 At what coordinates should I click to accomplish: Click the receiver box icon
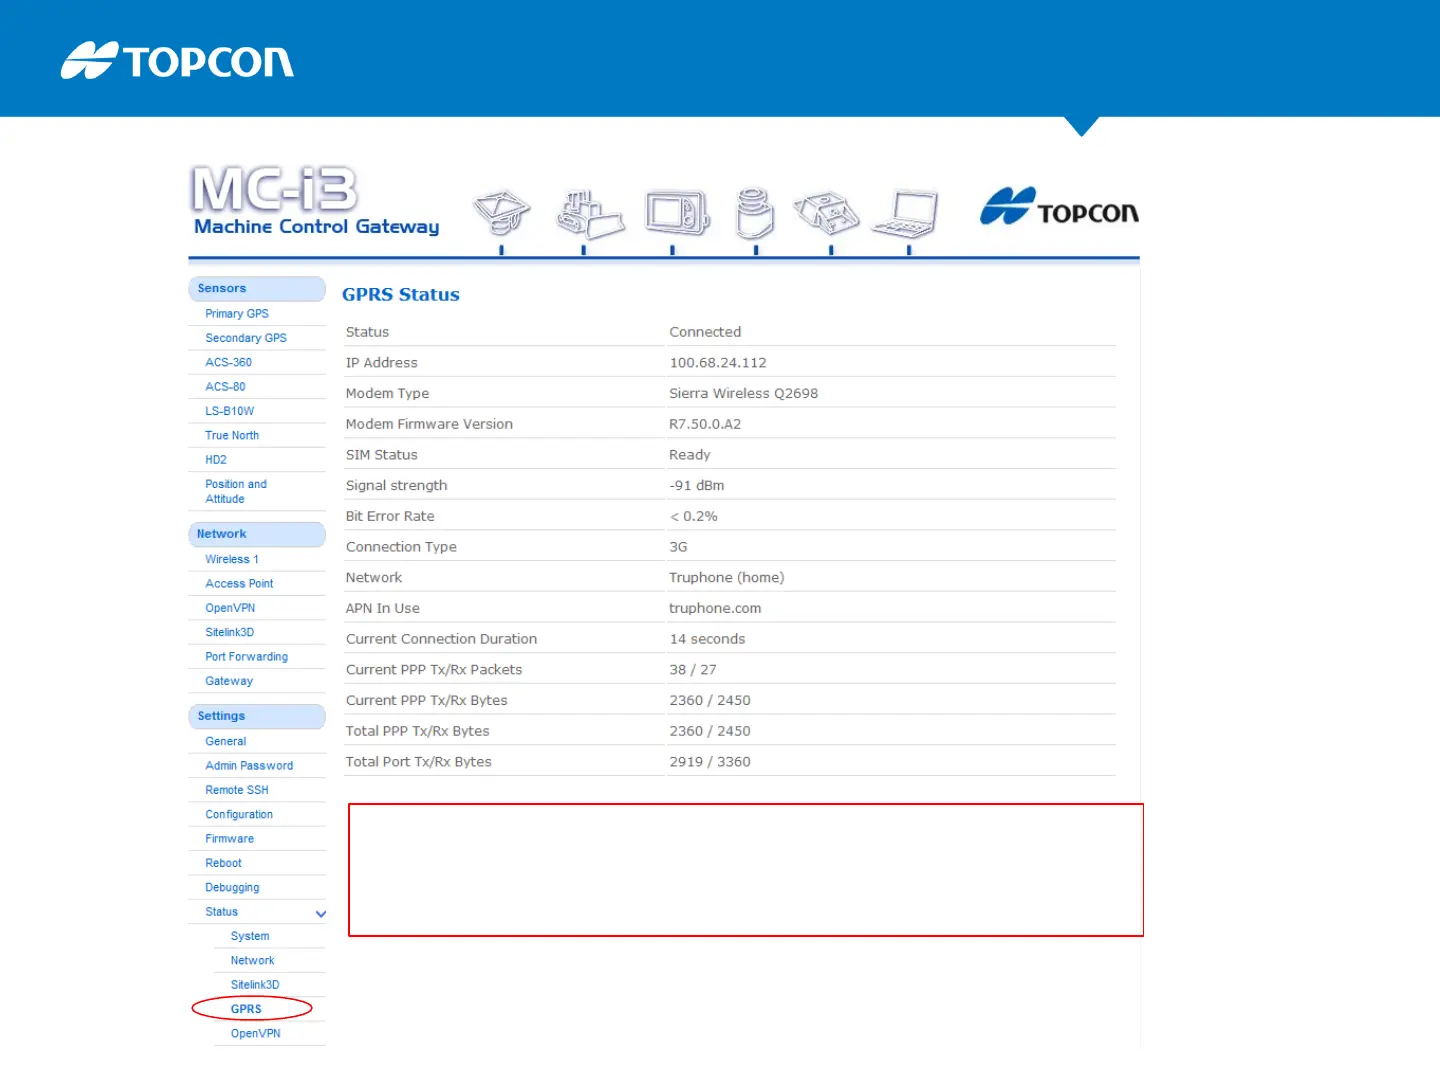pos(826,213)
